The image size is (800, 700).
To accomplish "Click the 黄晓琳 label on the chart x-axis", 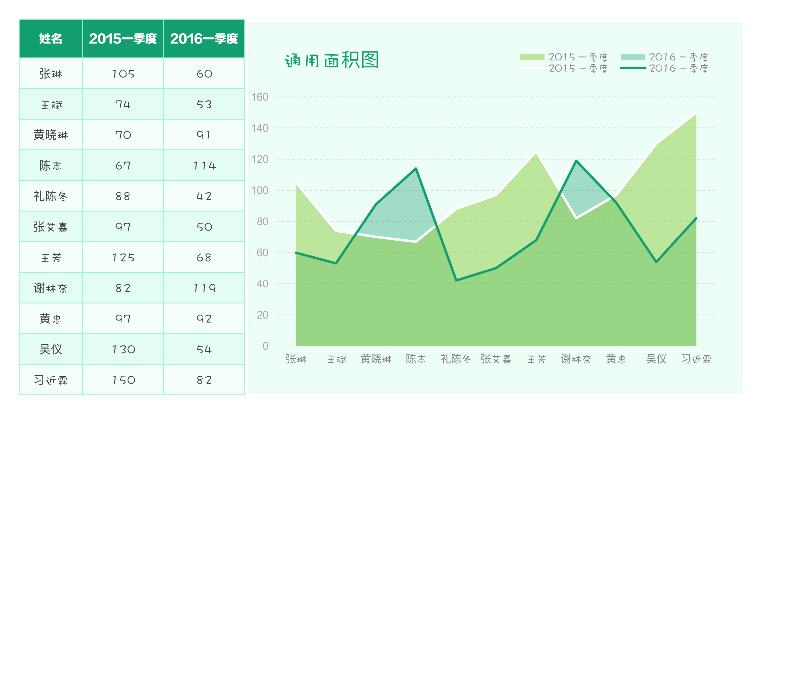I will coord(376,359).
